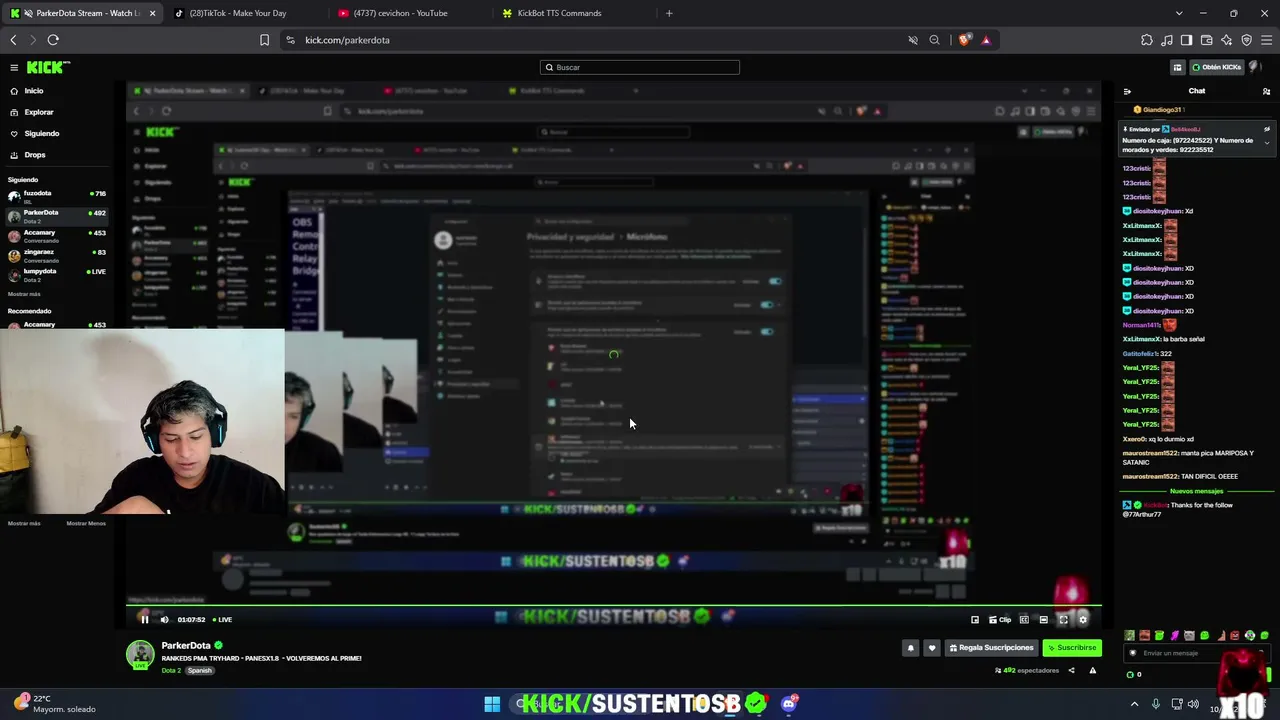Viewport: 1280px width, 720px height.
Task: Create a Clip of the stream
Action: tap(1000, 620)
